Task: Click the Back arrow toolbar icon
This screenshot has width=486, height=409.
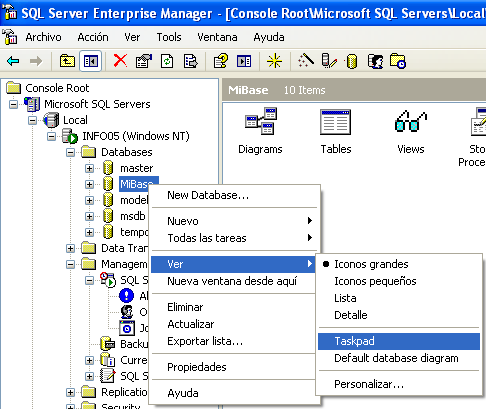Action: click(13, 61)
